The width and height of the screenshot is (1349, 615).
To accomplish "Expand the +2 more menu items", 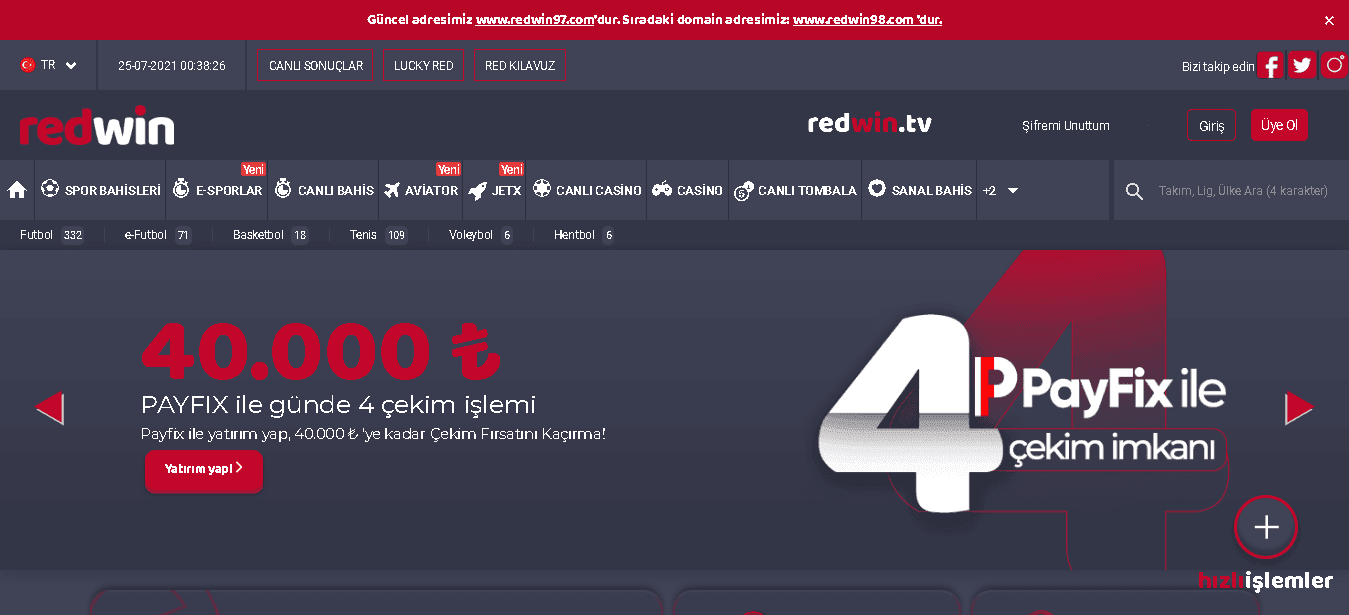I will pos(1000,190).
